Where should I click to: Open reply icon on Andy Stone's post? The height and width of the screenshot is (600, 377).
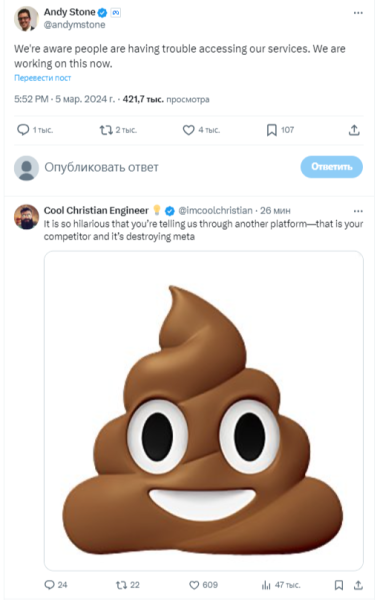pyautogui.click(x=23, y=130)
